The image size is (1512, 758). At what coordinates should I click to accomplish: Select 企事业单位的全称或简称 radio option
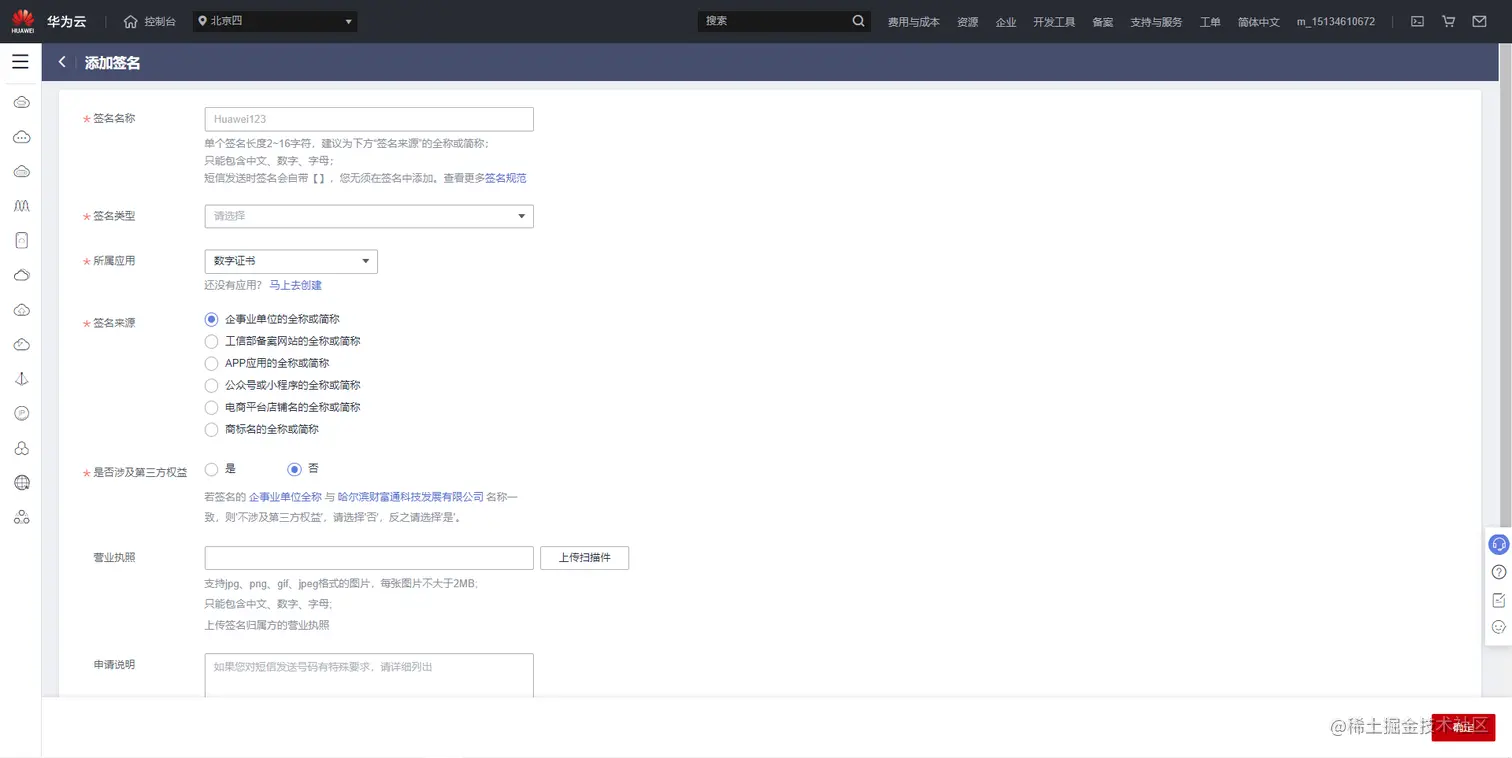pos(211,319)
